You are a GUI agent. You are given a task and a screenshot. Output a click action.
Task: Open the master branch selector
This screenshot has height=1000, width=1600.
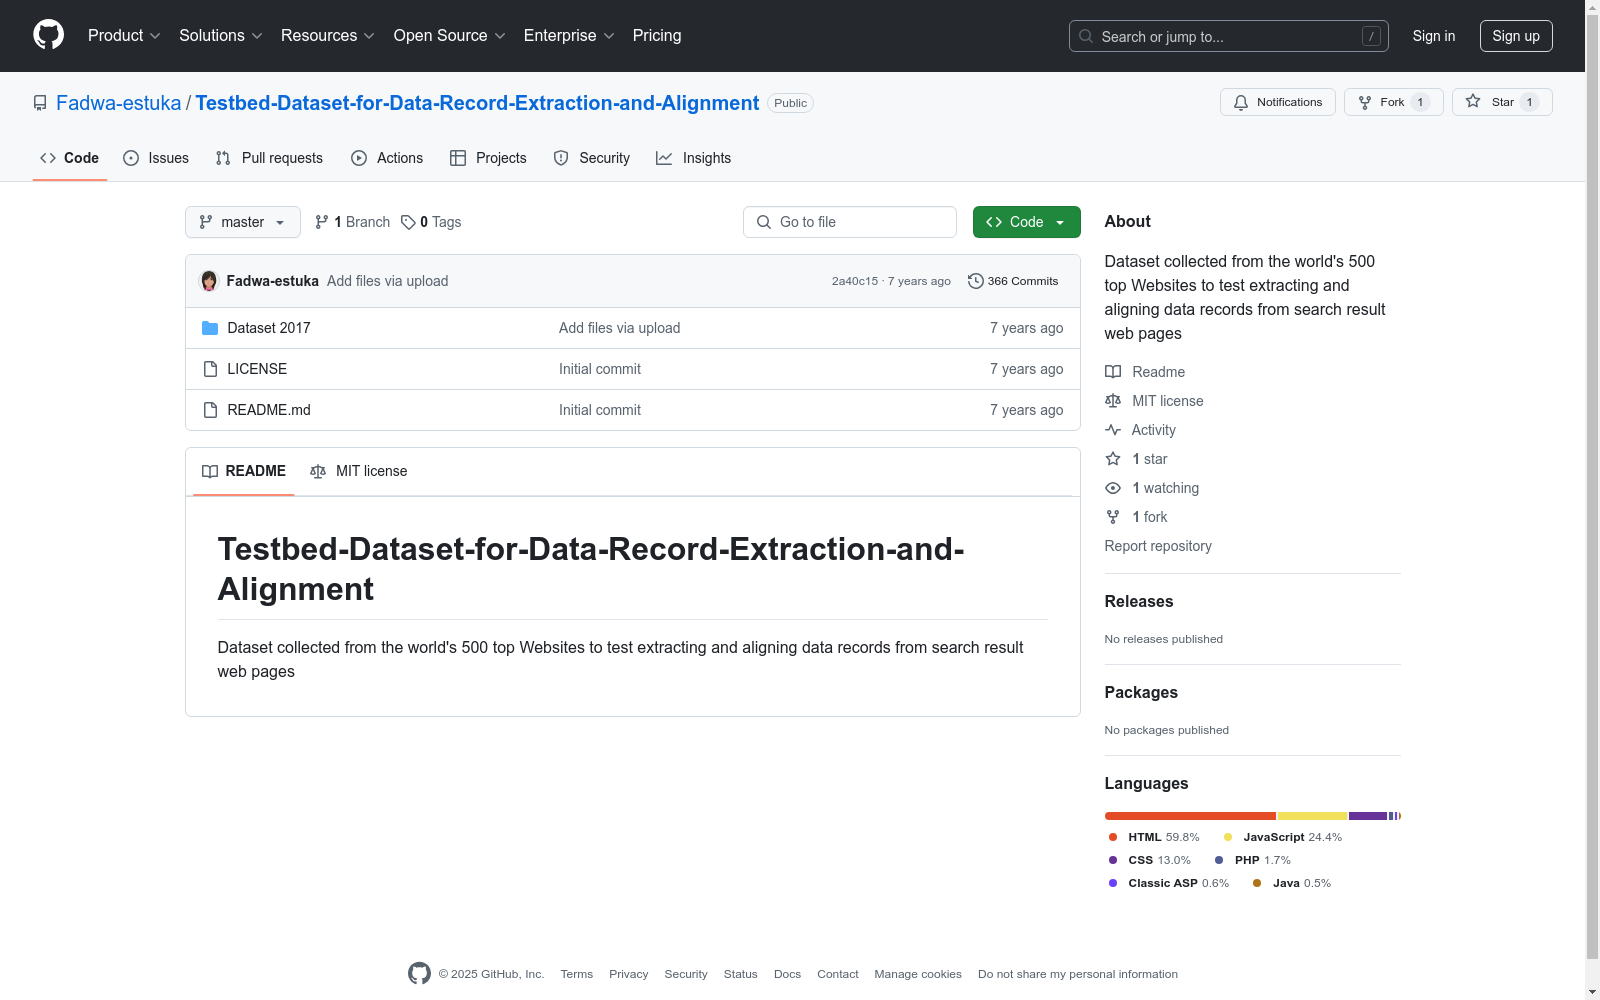coord(243,222)
